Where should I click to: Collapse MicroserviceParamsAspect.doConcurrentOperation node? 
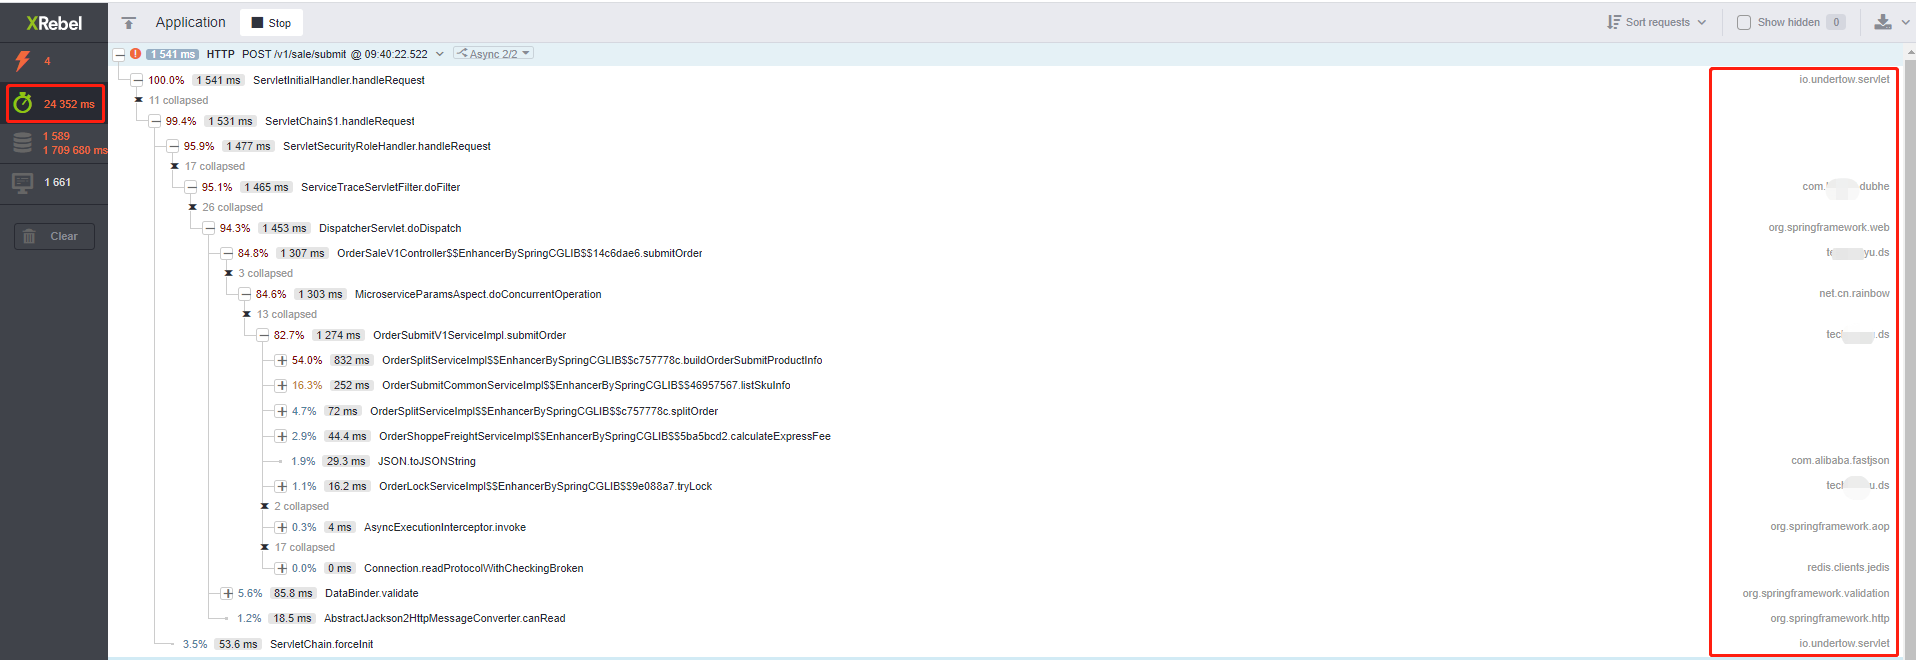point(245,294)
